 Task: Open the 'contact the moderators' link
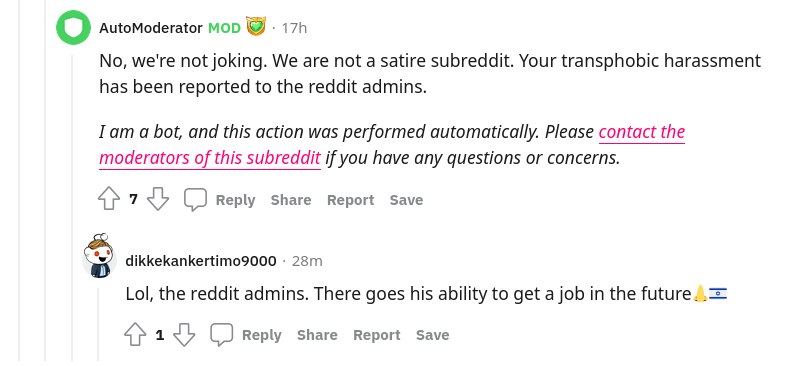pyautogui.click(x=392, y=145)
